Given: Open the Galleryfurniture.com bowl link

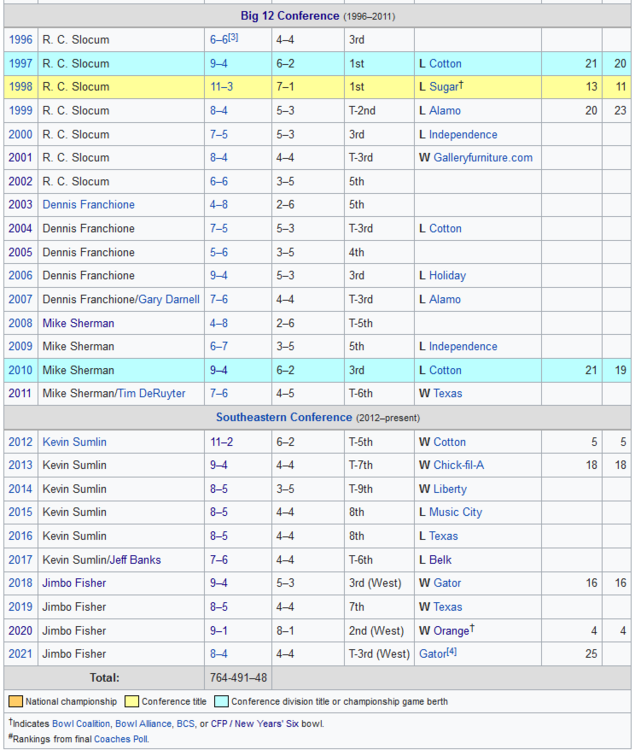Looking at the screenshot, I should click(482, 158).
